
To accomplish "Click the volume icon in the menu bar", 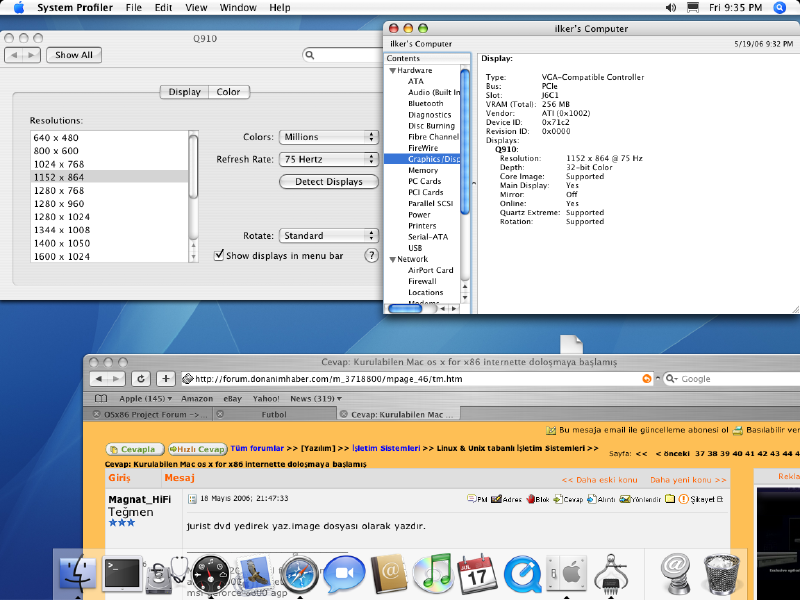I will tap(671, 8).
